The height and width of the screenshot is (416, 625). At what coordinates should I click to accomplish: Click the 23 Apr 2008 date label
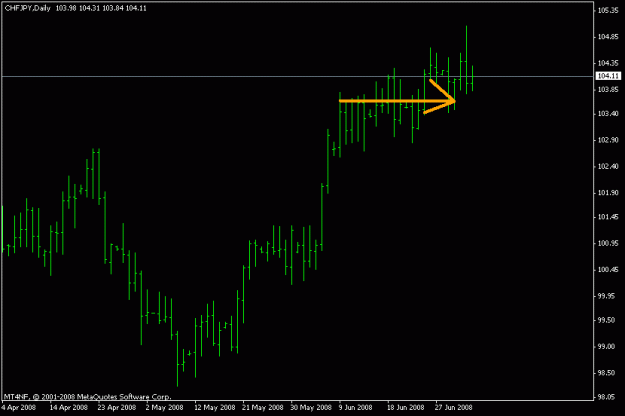click(x=117, y=407)
